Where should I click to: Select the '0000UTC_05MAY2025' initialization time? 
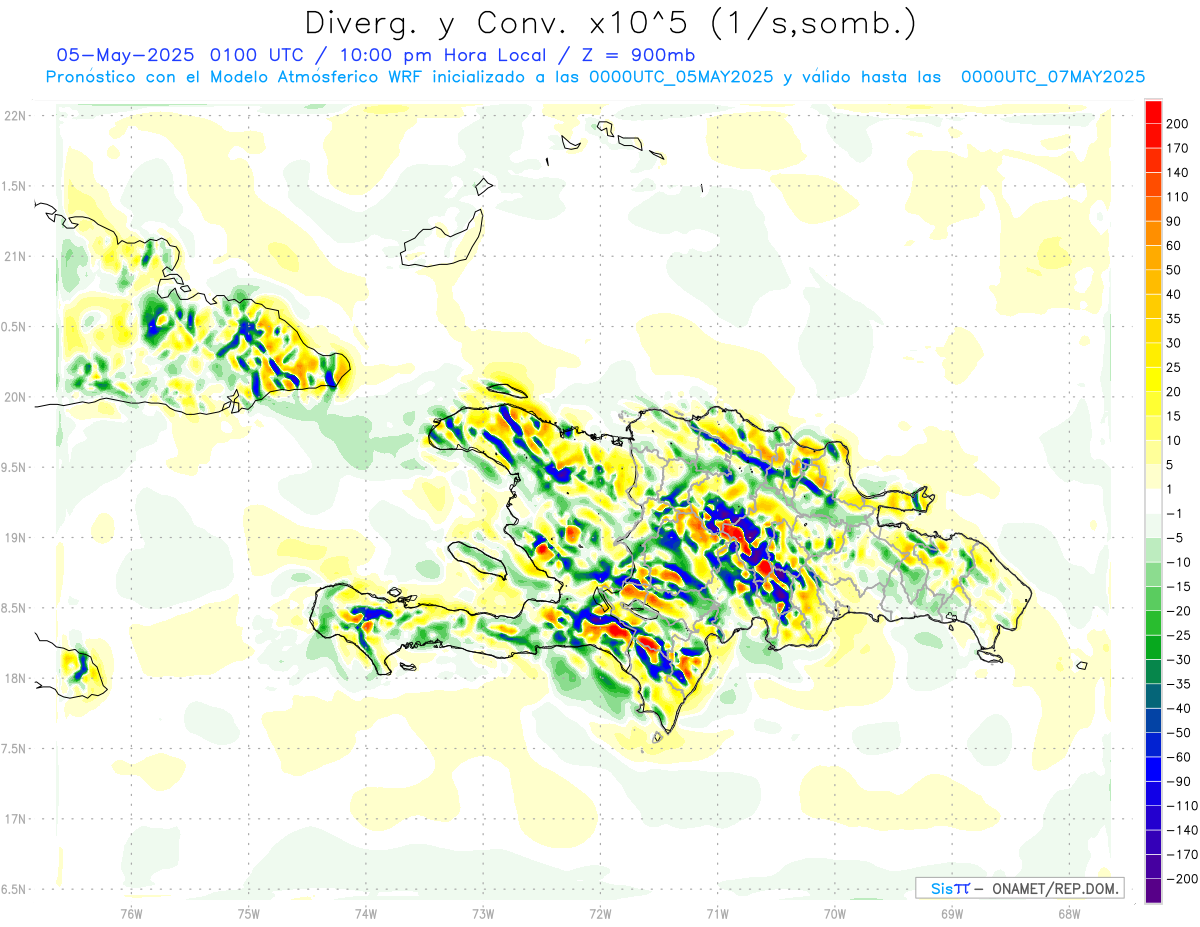(680, 77)
